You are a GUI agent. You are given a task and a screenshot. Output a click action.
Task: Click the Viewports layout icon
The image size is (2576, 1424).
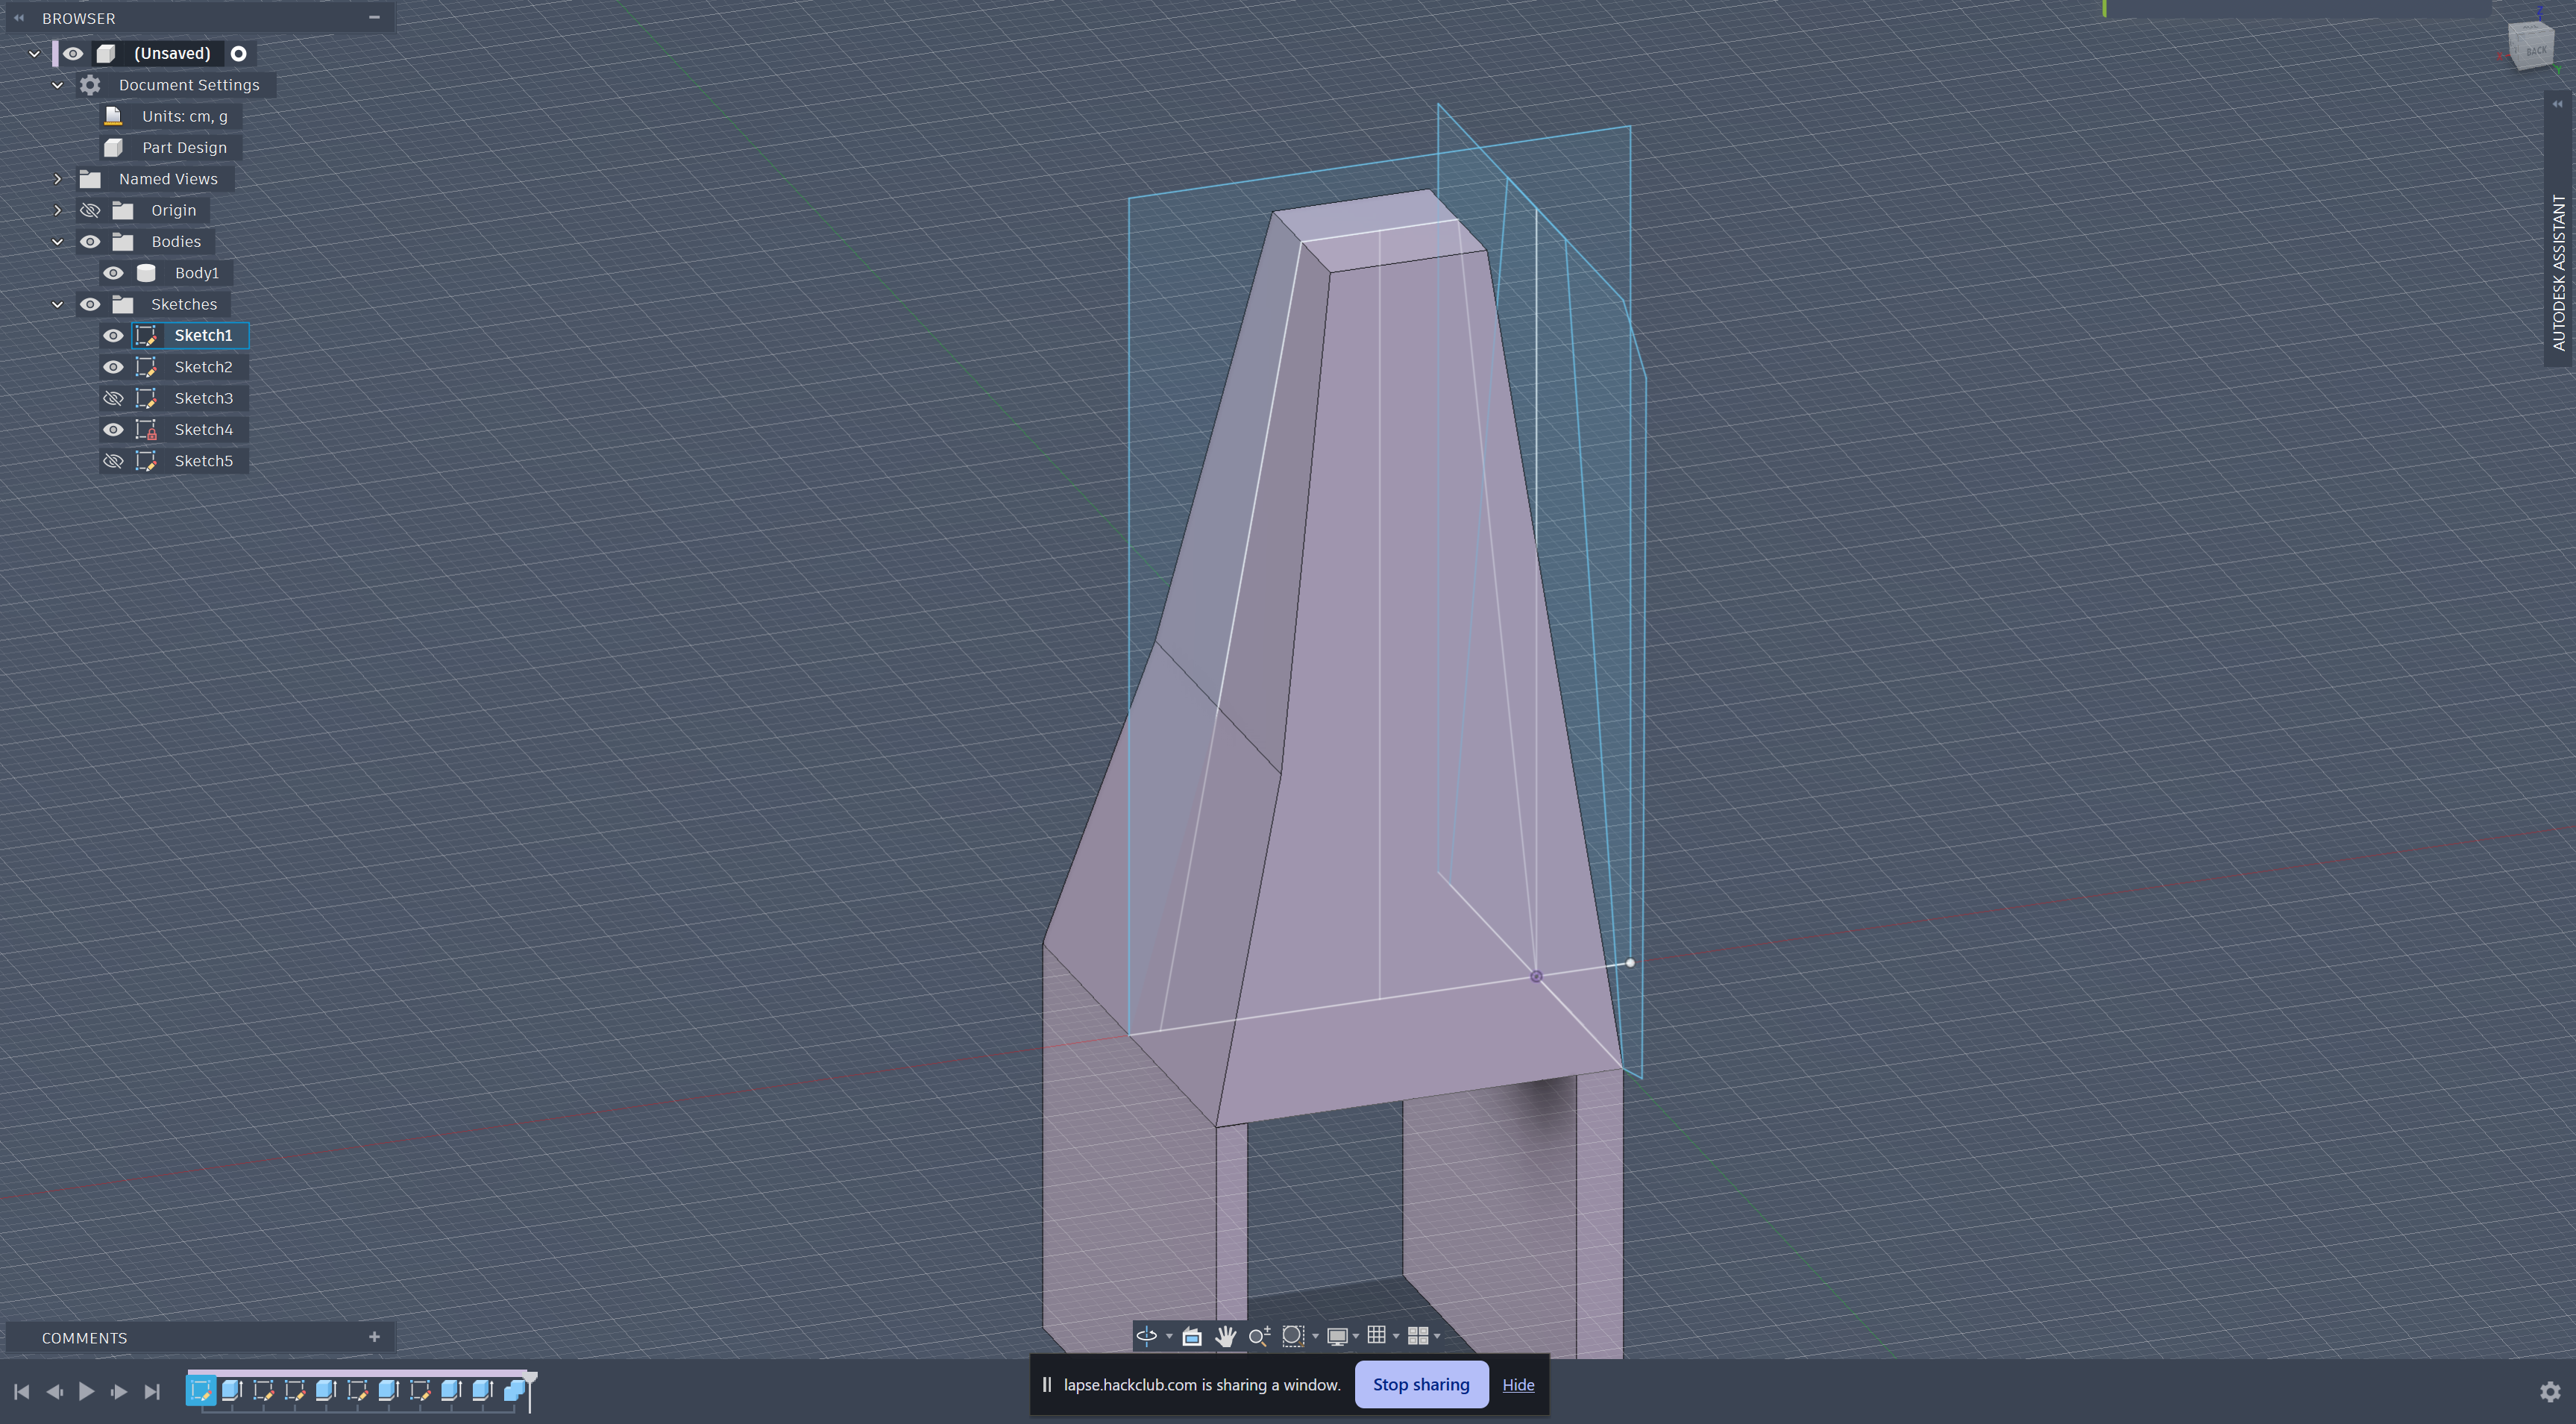tap(1417, 1336)
